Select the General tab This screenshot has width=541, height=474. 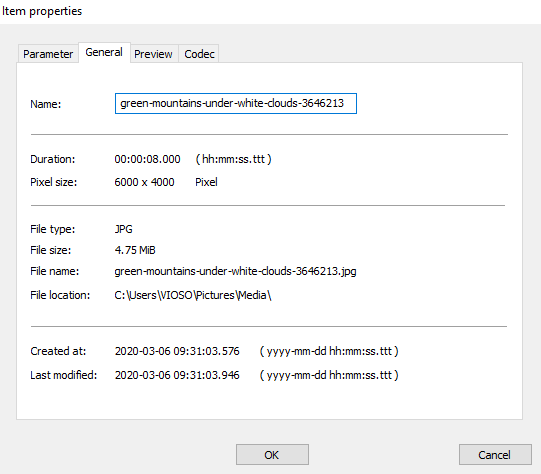pos(104,52)
